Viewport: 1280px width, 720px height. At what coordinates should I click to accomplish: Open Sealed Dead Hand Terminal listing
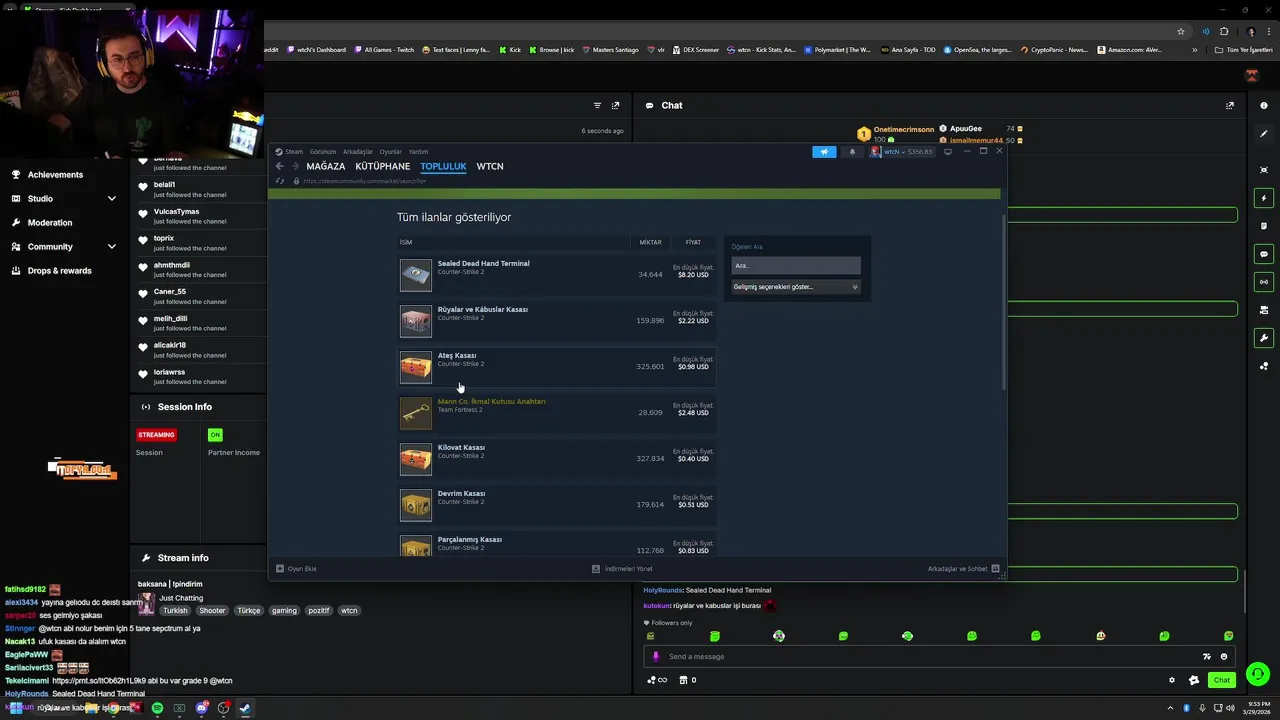(557, 275)
